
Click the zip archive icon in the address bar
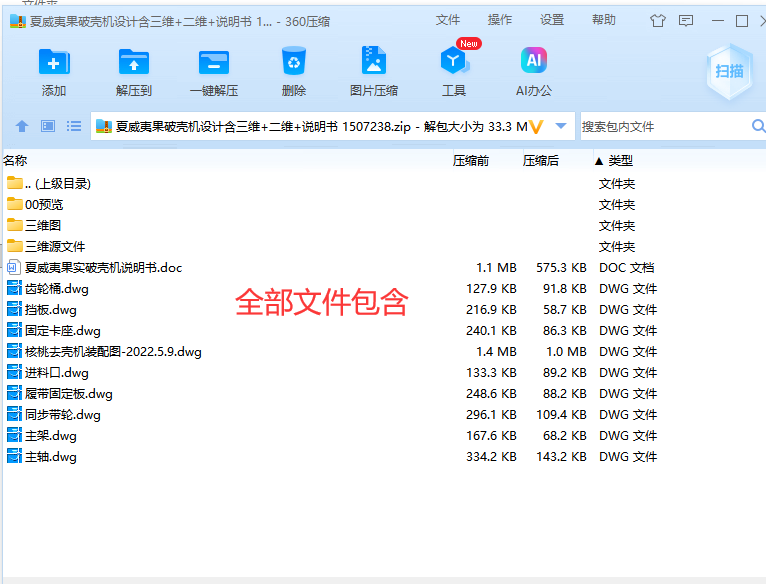coord(104,126)
